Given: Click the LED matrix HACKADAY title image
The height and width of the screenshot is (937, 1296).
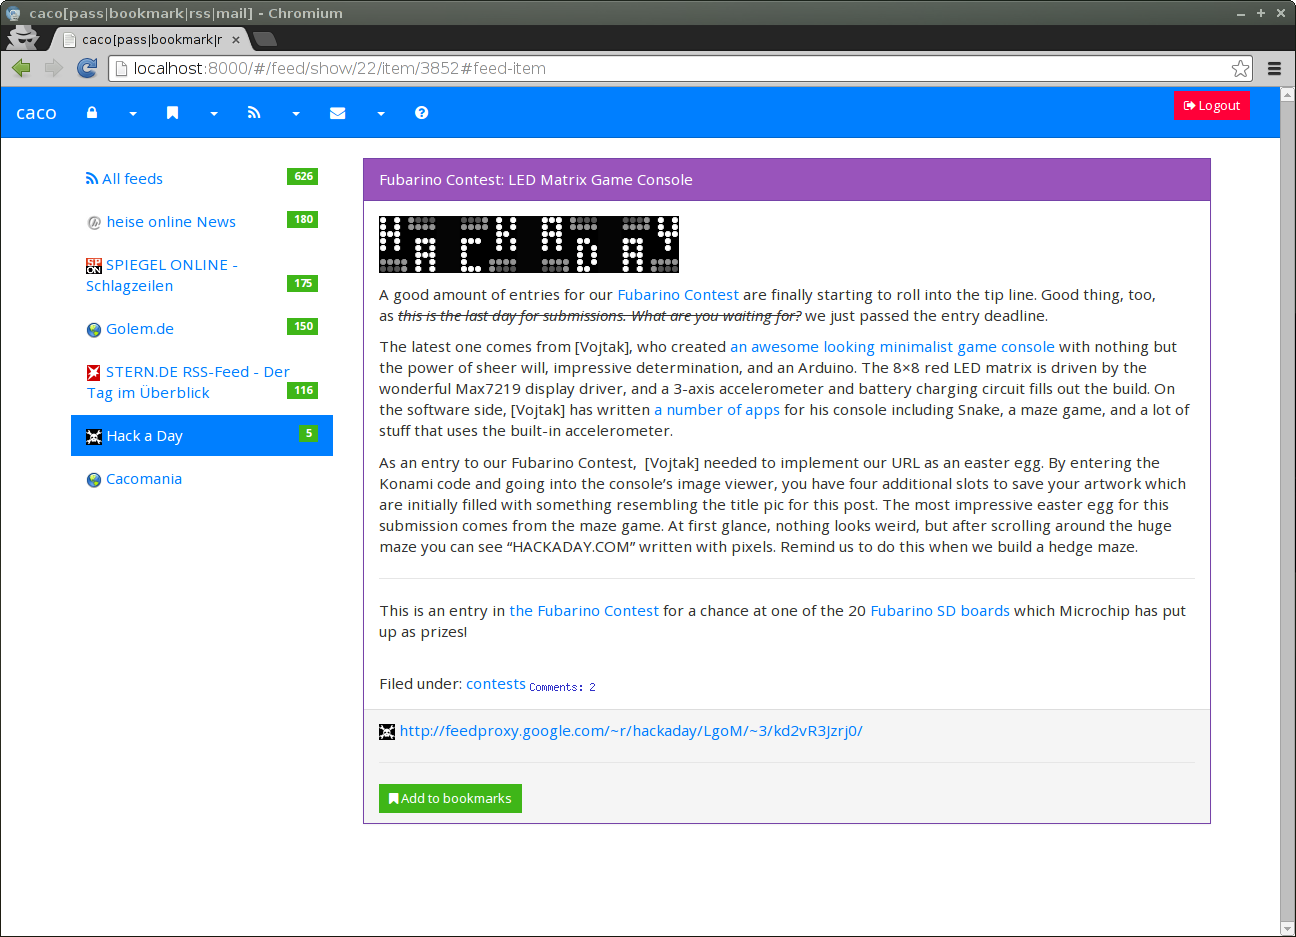Looking at the screenshot, I should pos(529,244).
